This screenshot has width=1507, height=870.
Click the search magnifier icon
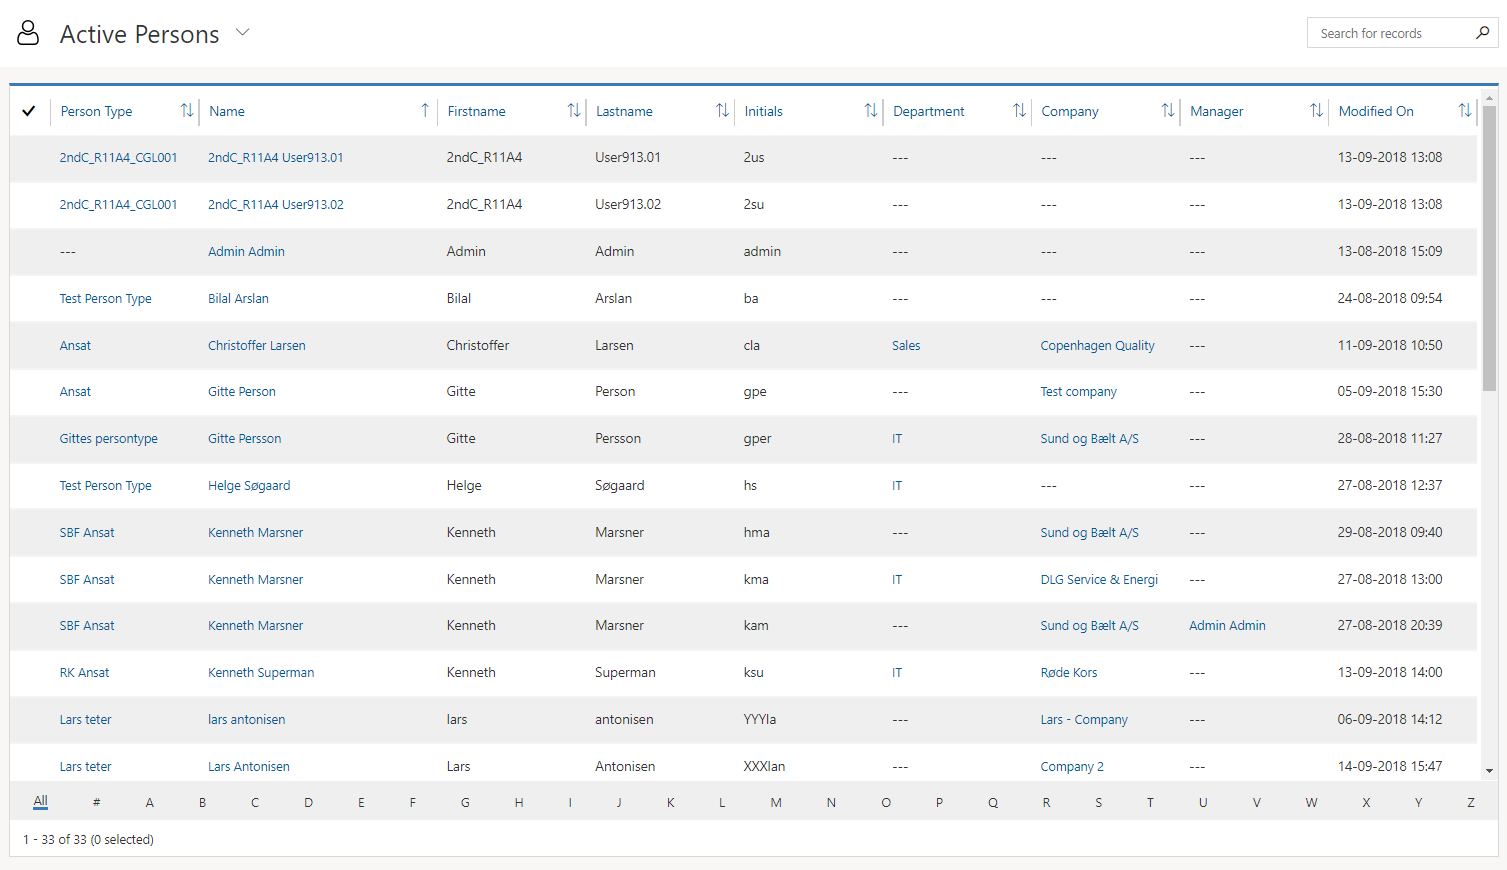(x=1482, y=33)
